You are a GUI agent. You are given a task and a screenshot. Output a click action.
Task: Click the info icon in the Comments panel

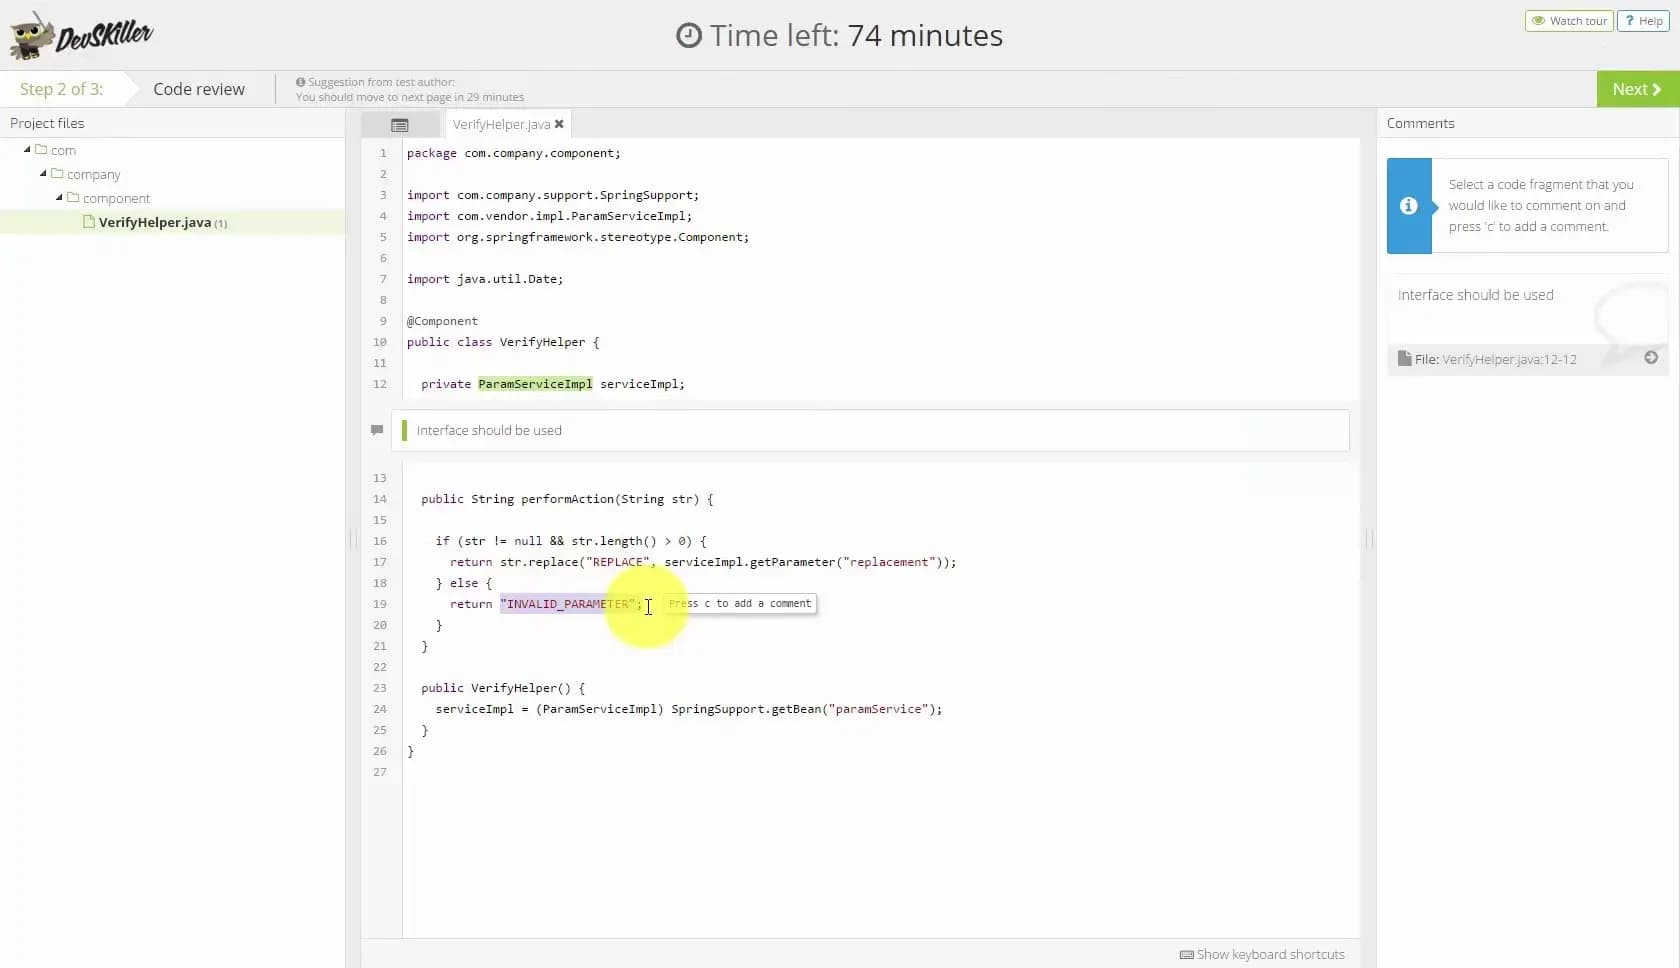[1409, 206]
